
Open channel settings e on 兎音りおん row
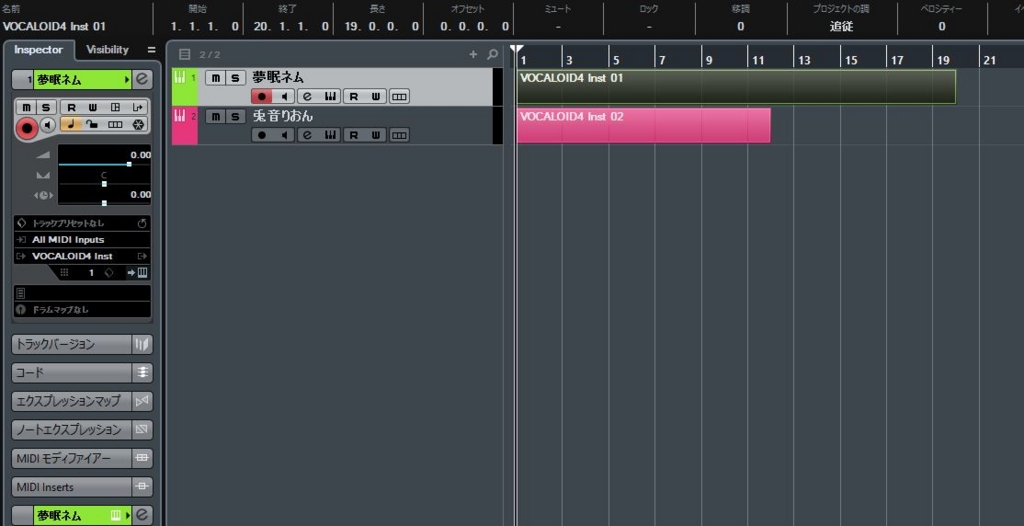[307, 135]
